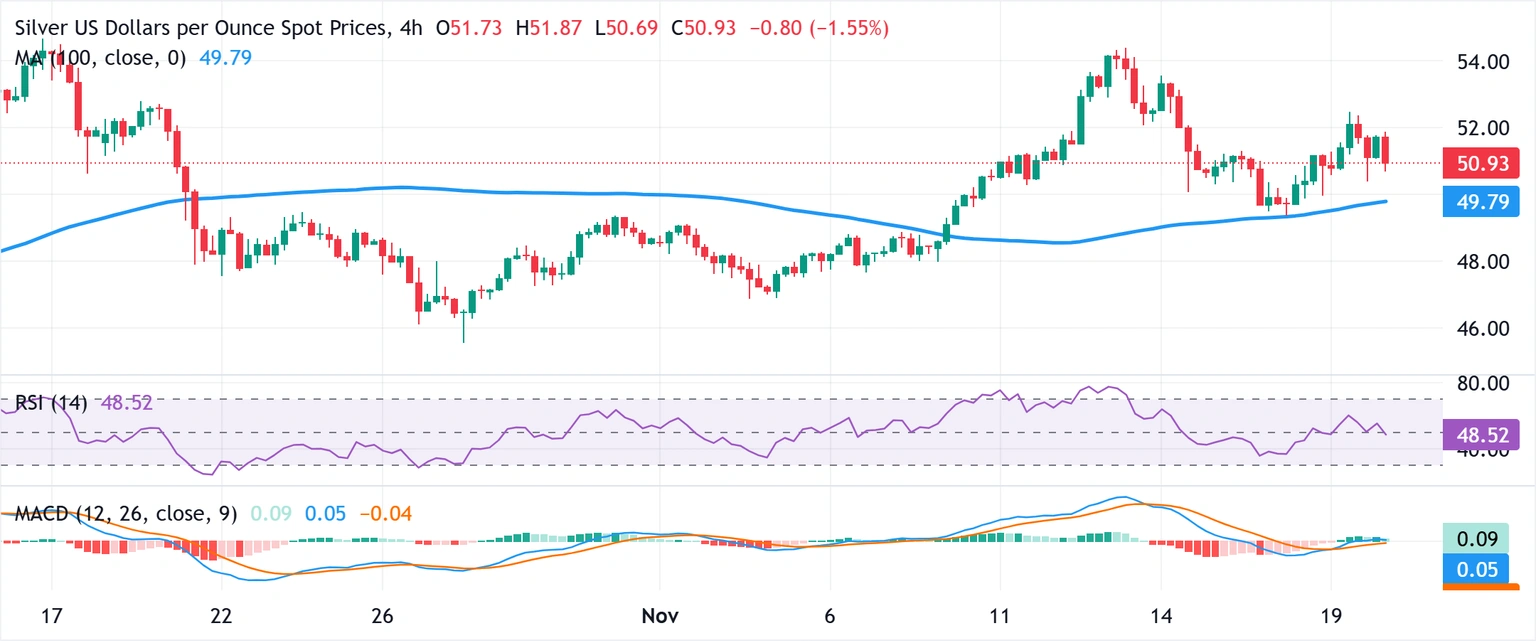Click the teal 0.09 MACD histogram tag

tap(1482, 540)
